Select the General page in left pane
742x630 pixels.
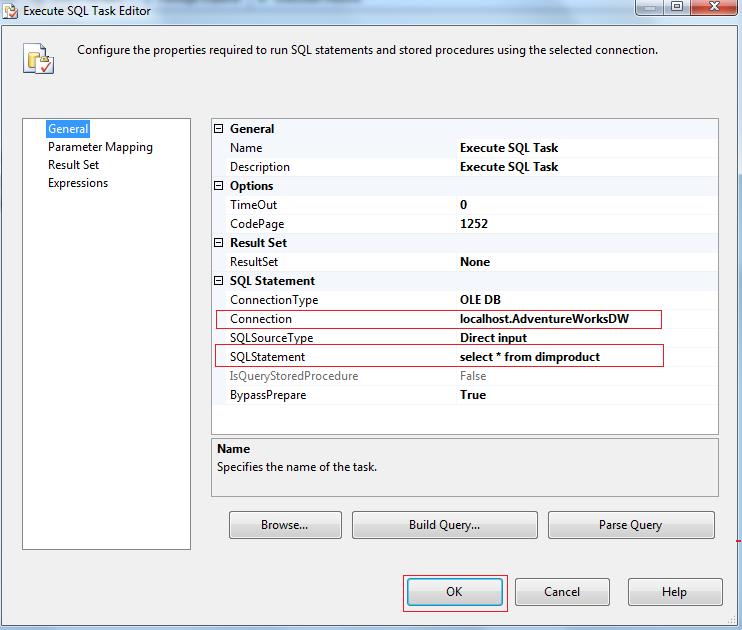point(68,129)
